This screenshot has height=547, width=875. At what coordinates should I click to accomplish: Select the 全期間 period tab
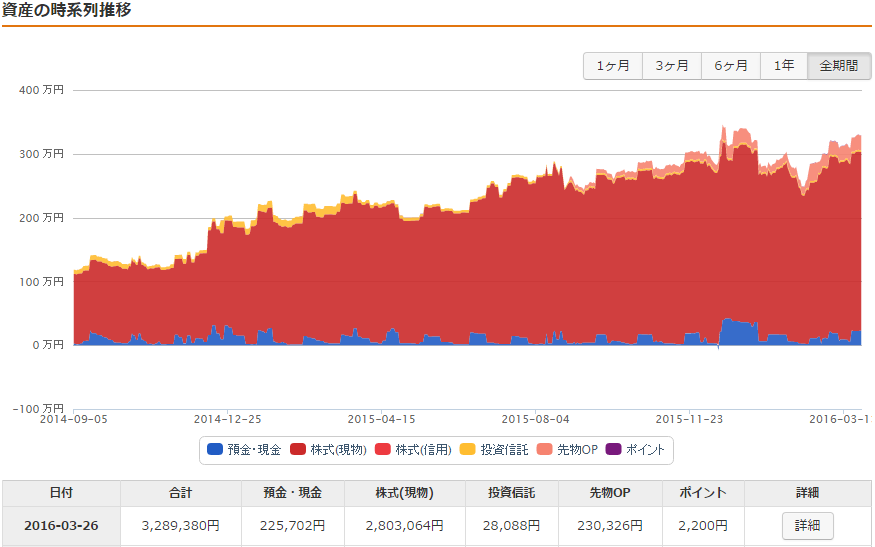839,66
